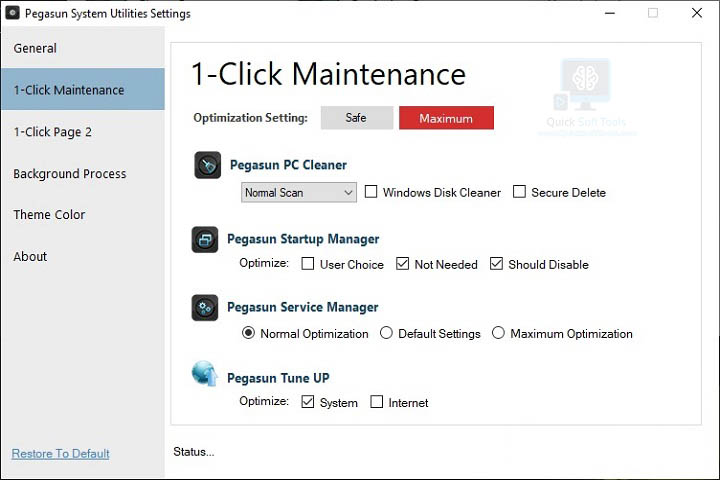The height and width of the screenshot is (480, 720).
Task: Set optimization to Maximum
Action: pos(446,118)
